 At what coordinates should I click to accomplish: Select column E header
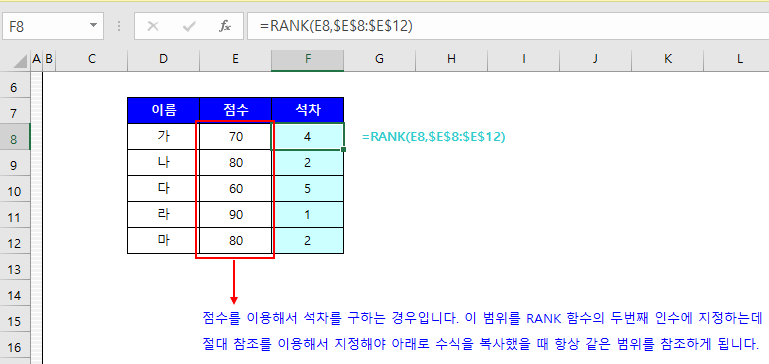click(235, 59)
